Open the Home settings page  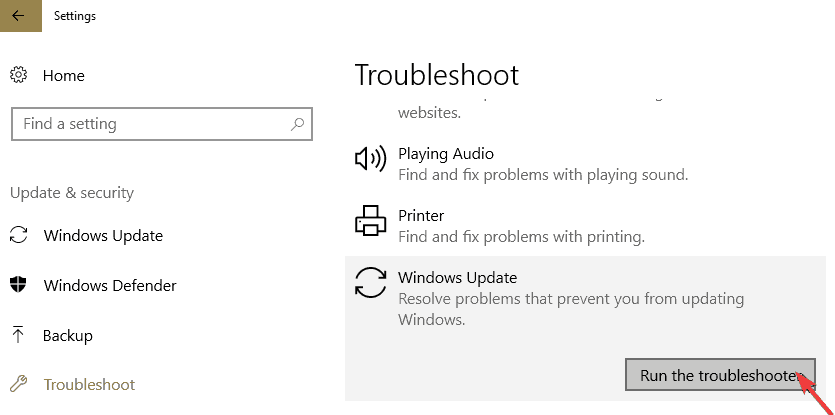[x=64, y=75]
